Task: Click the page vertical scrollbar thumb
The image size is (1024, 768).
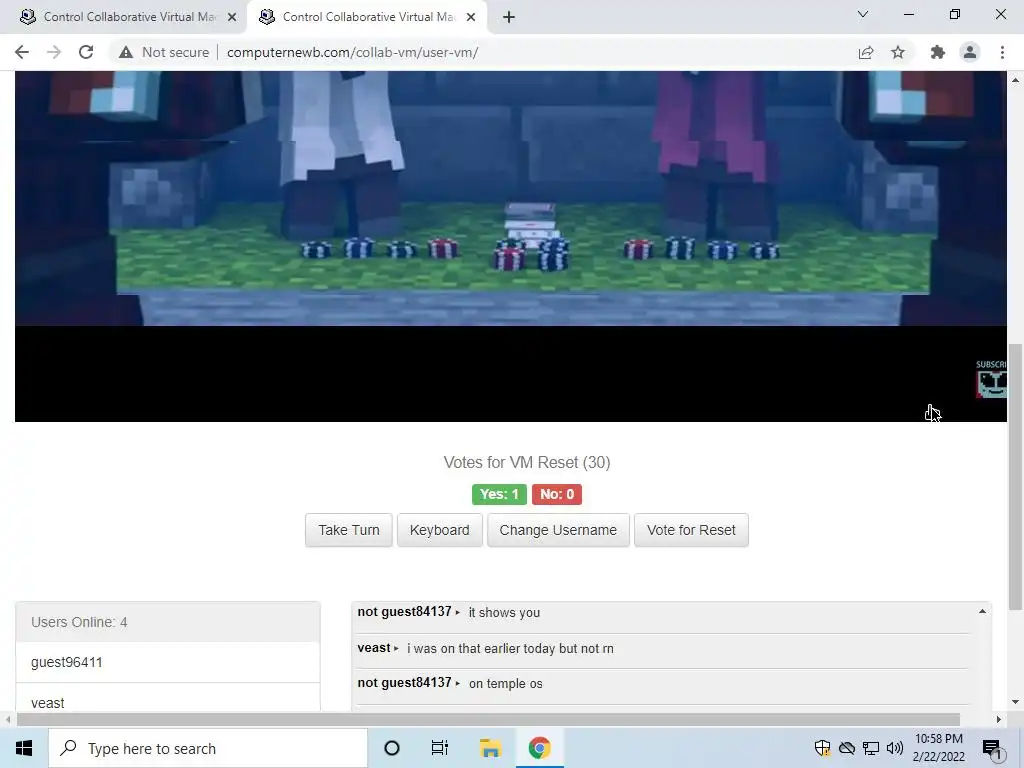Action: click(1016, 477)
